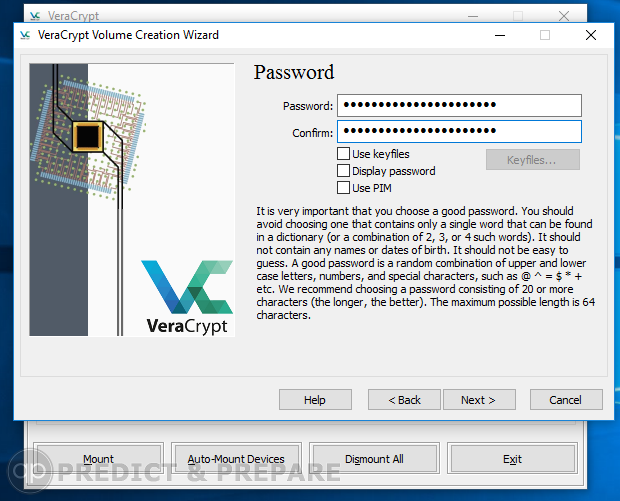Tick the Display password checkbox

[343, 170]
